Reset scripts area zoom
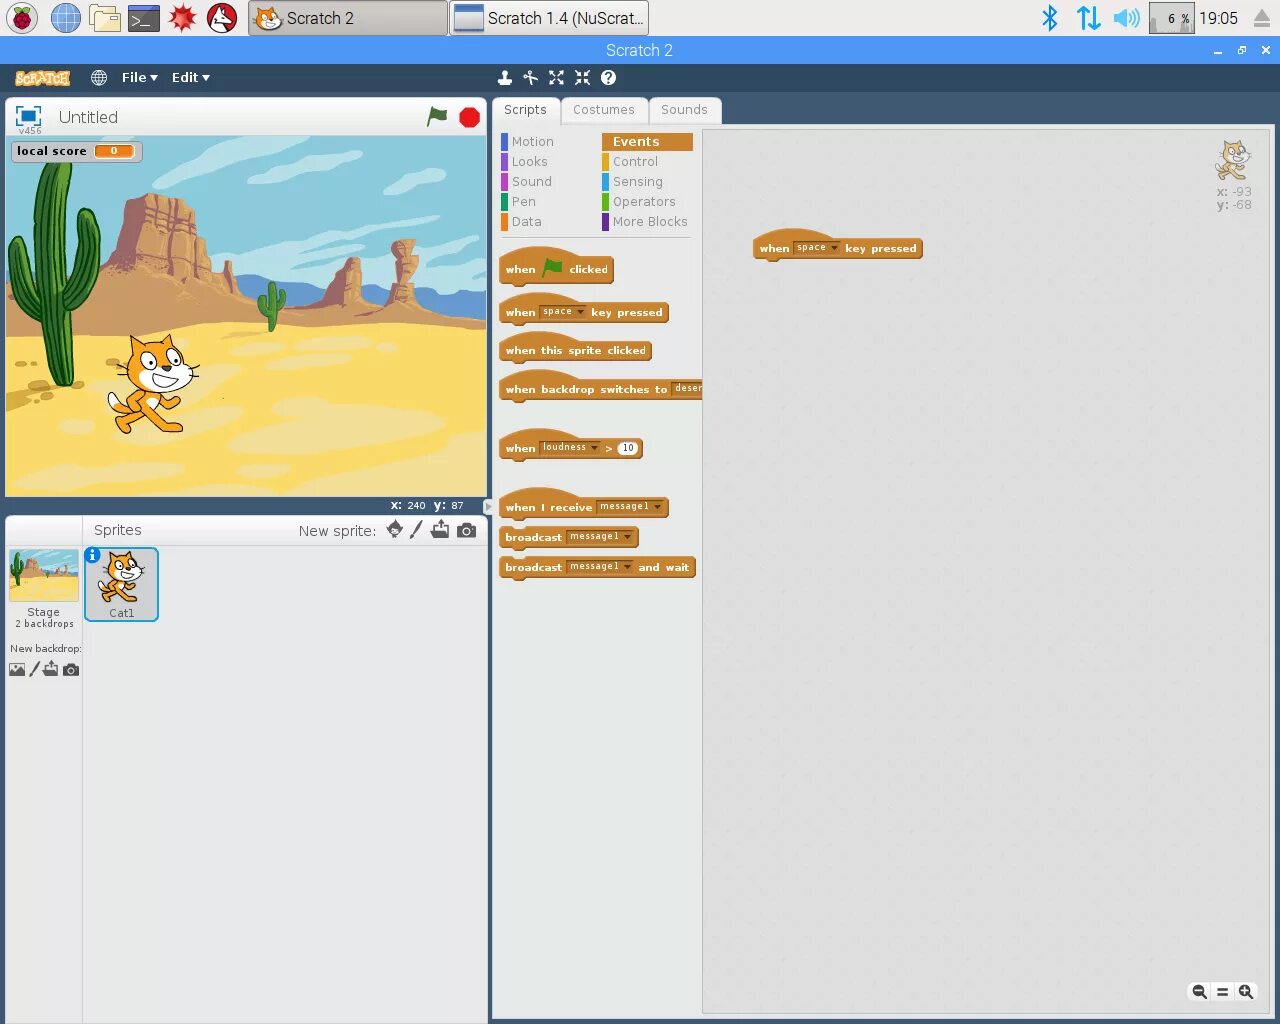 pyautogui.click(x=1222, y=991)
